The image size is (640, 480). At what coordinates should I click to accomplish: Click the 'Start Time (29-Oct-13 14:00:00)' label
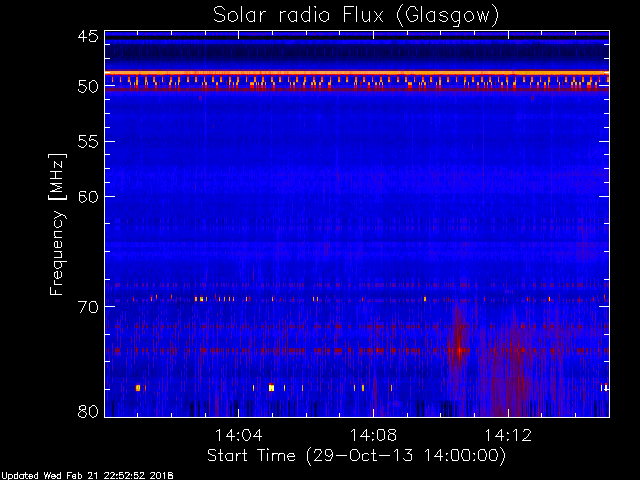pos(356,456)
